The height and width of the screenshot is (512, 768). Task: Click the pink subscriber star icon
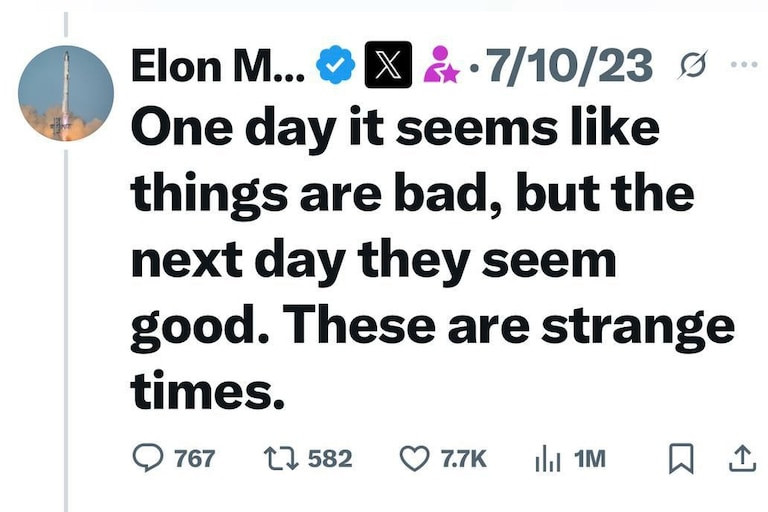(x=440, y=67)
